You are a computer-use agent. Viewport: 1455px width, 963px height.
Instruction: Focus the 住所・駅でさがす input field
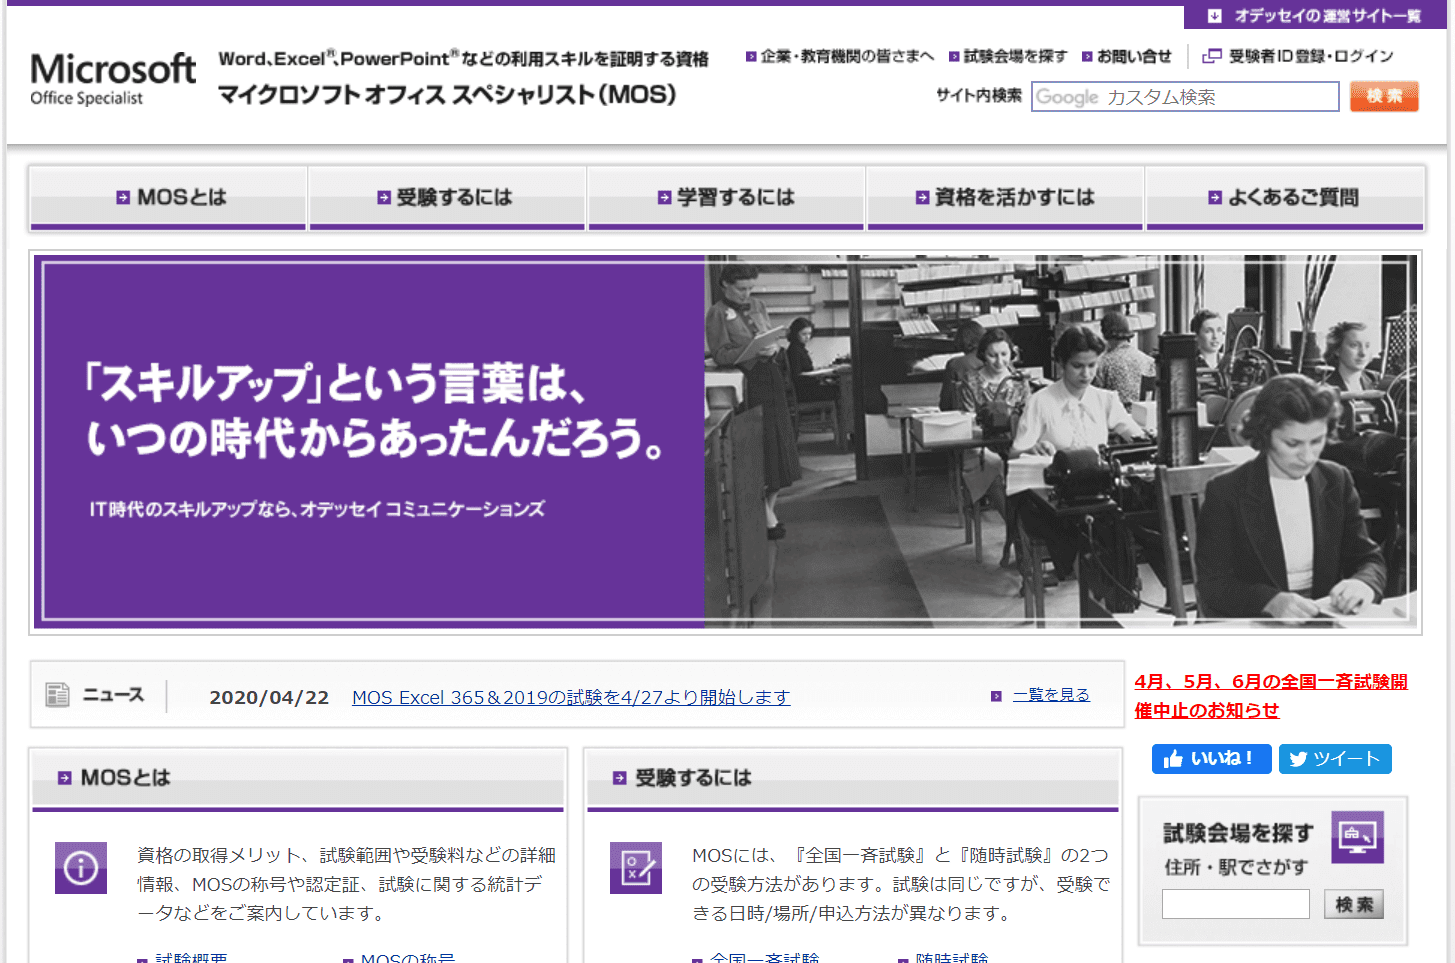point(1236,904)
